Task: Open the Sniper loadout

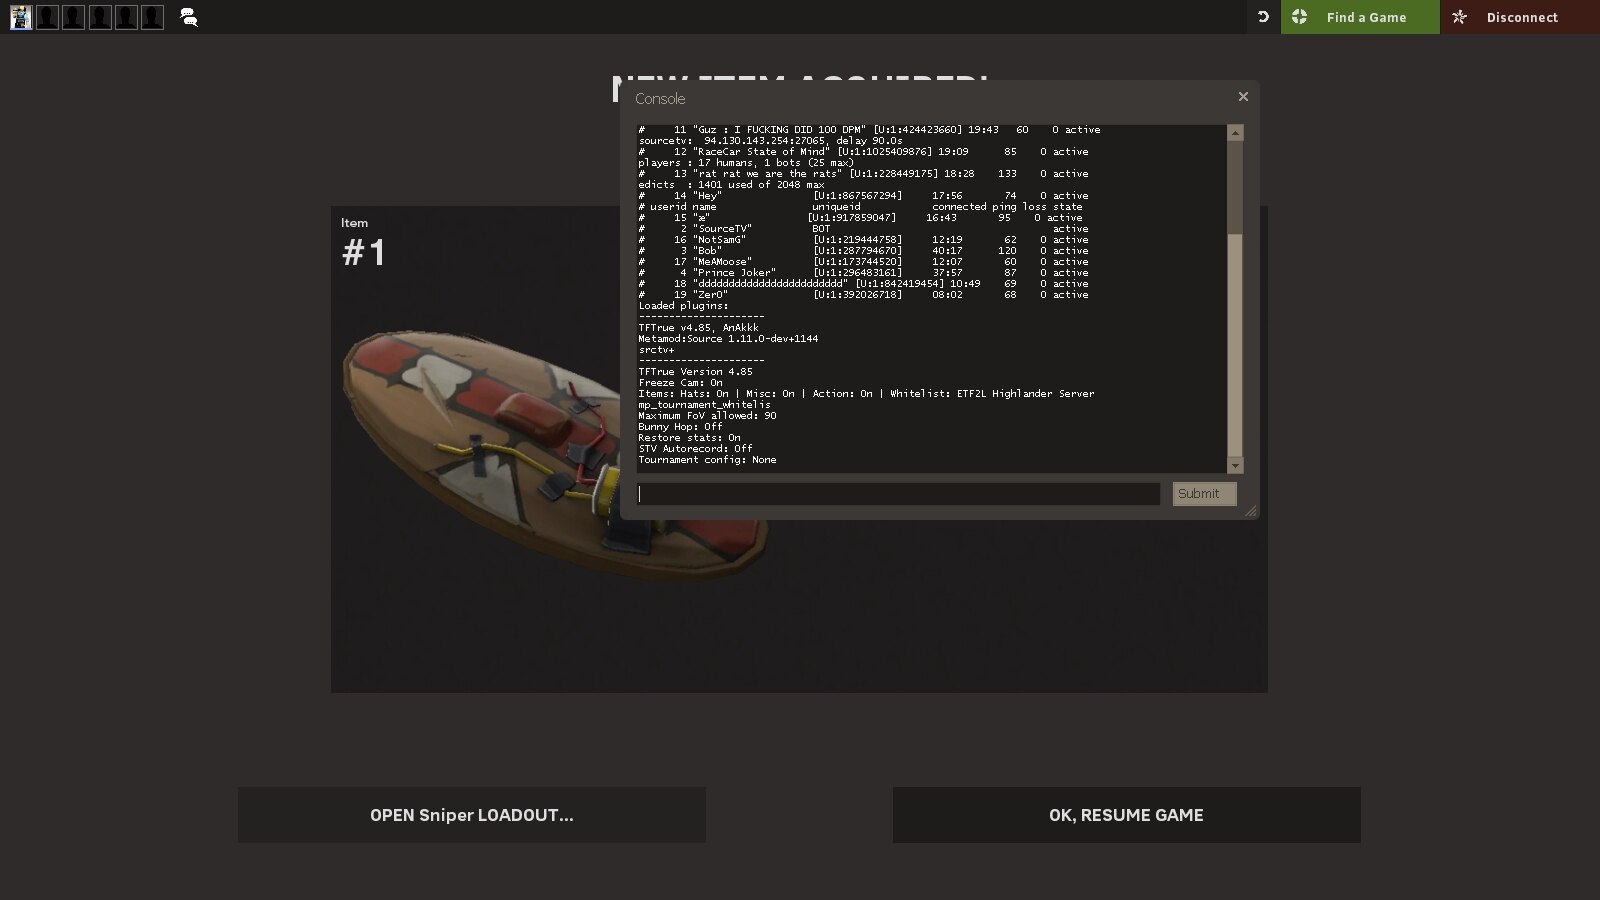Action: pos(471,815)
